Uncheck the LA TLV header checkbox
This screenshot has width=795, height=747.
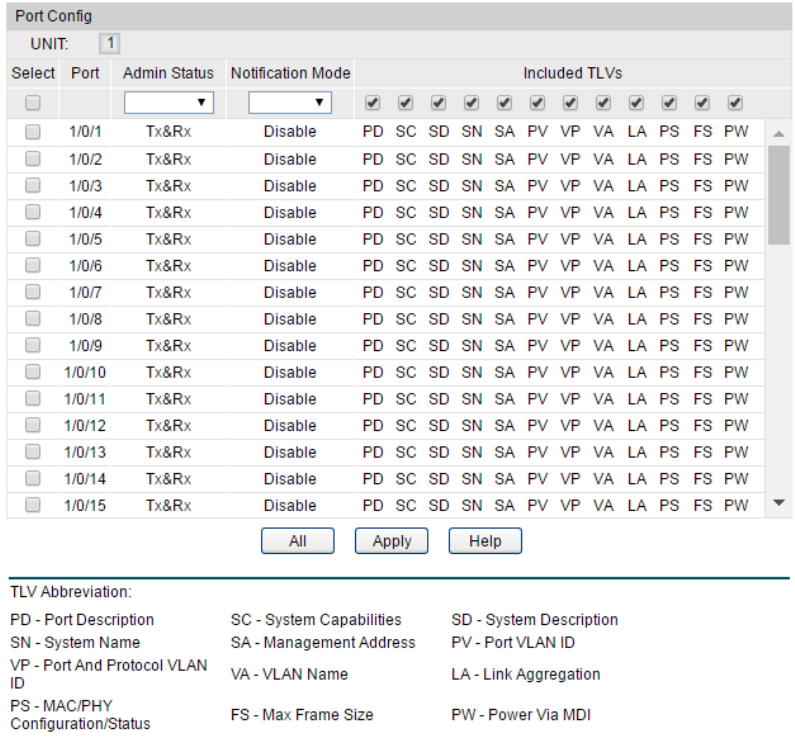(x=636, y=103)
